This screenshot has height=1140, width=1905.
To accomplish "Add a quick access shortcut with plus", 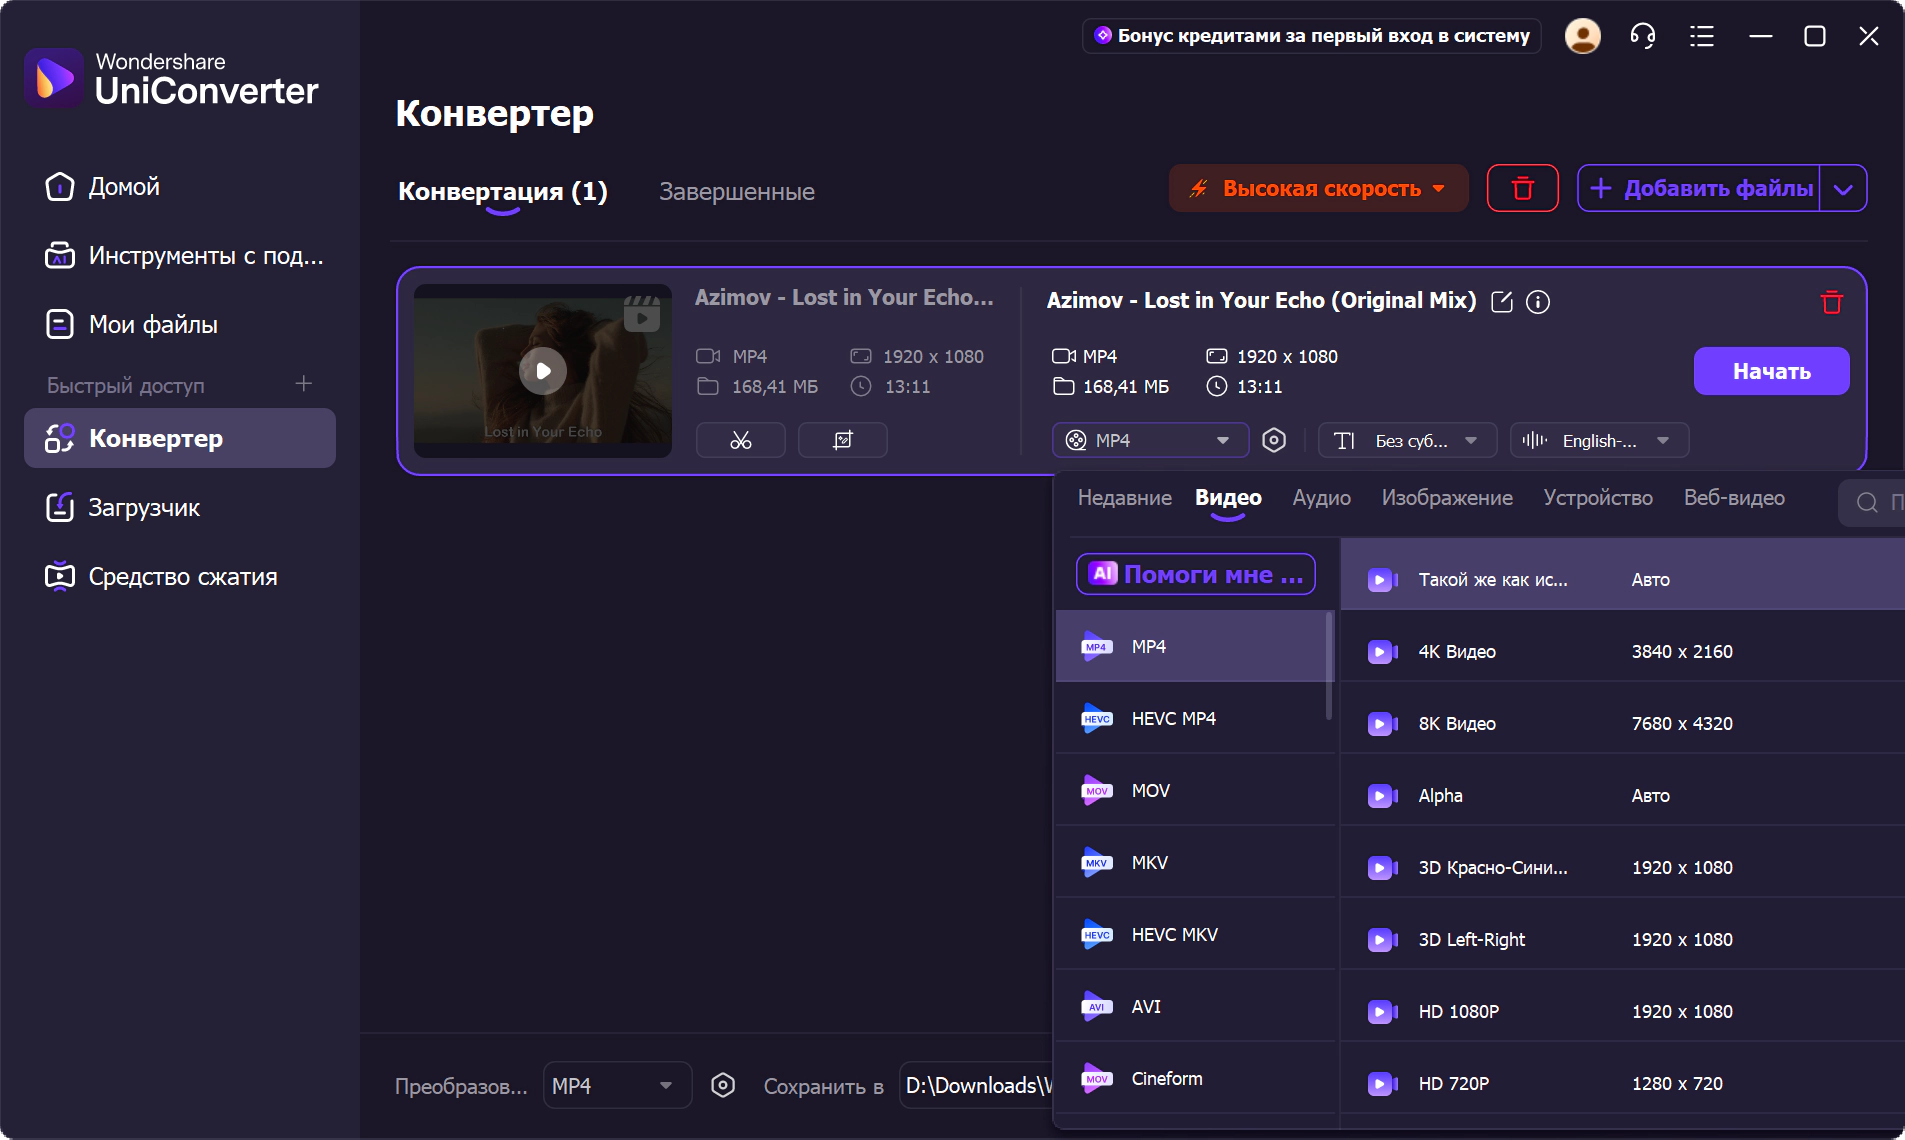I will pos(304,384).
